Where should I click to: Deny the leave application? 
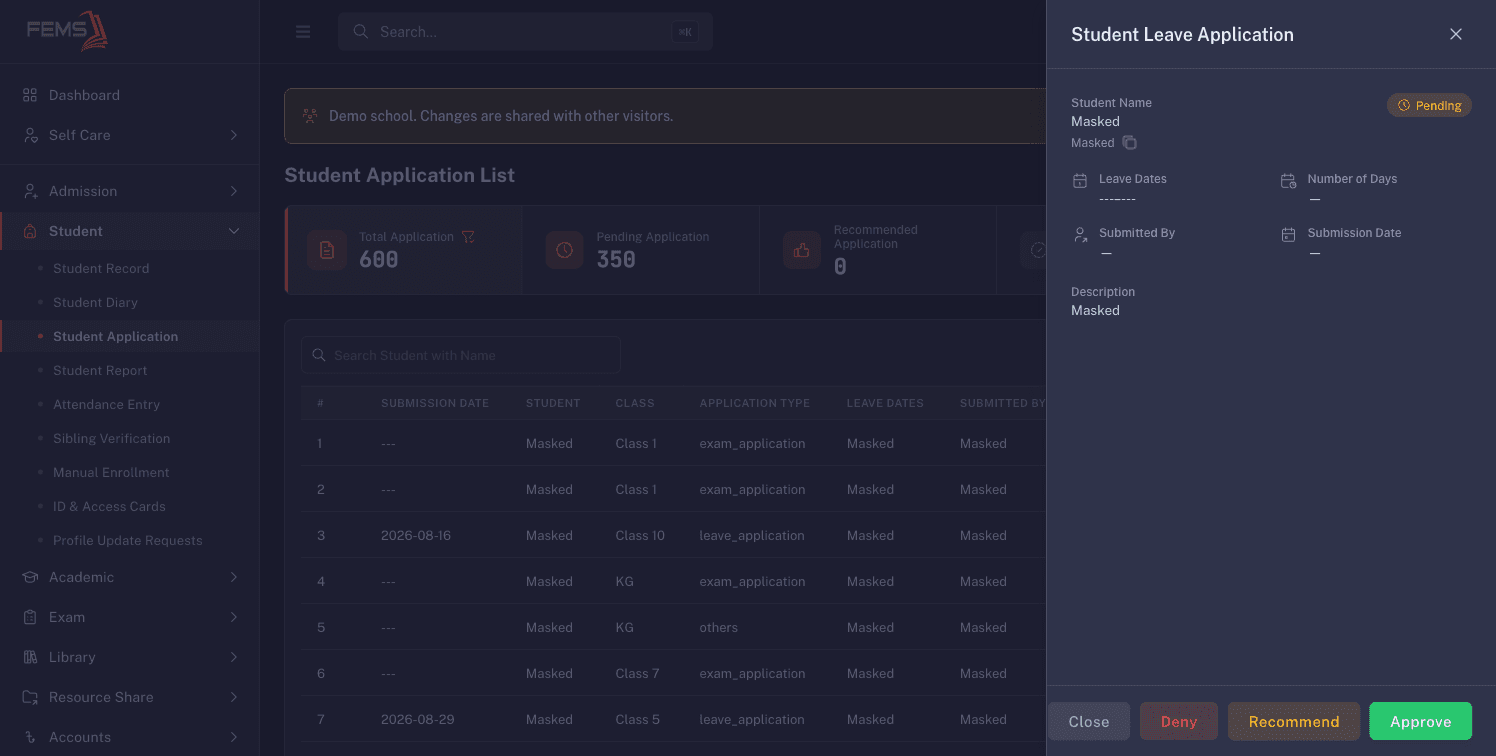(x=1179, y=721)
